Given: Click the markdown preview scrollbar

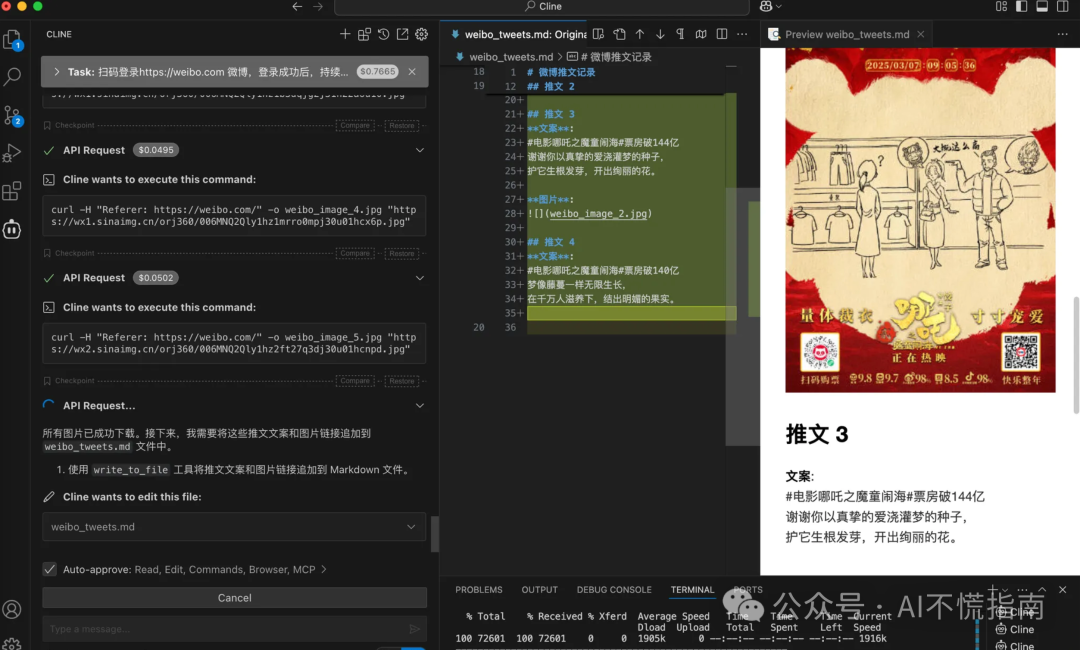Looking at the screenshot, I should [x=1076, y=355].
